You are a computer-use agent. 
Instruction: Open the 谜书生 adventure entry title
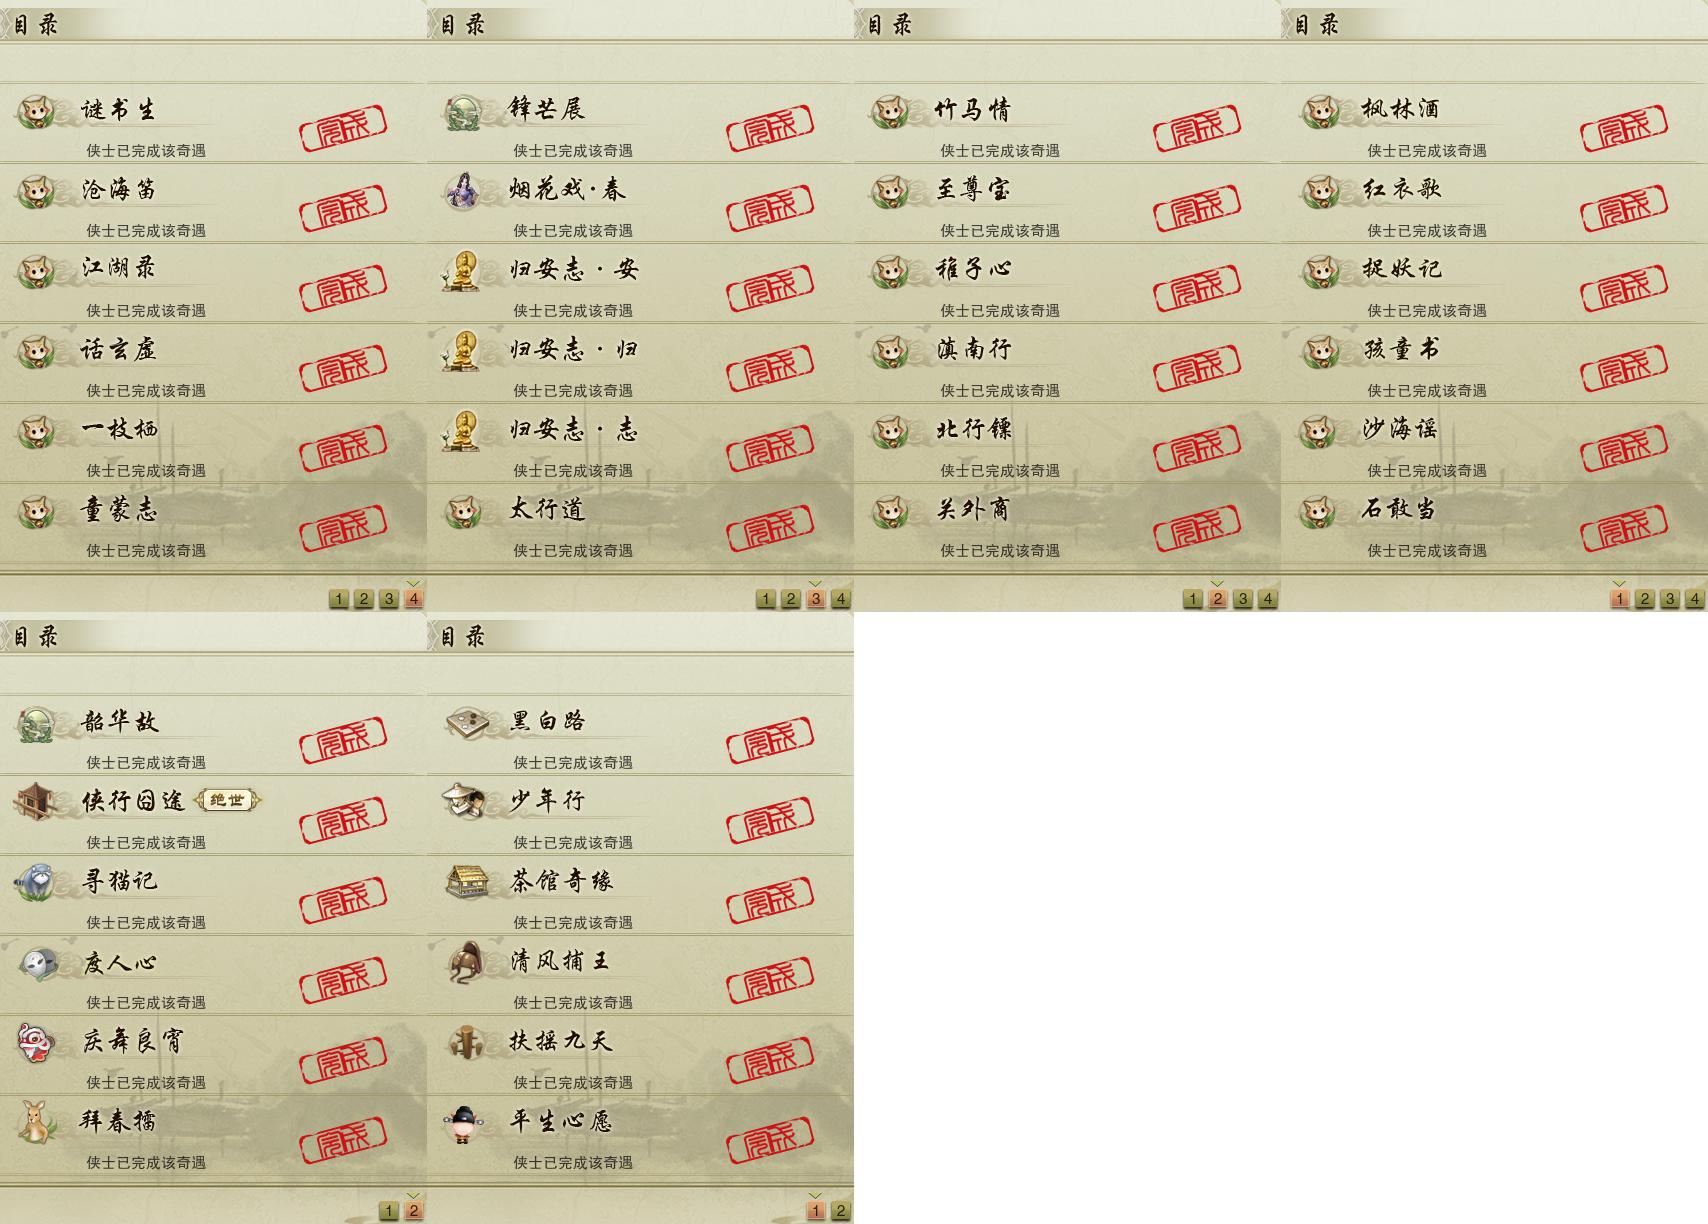coord(119,110)
